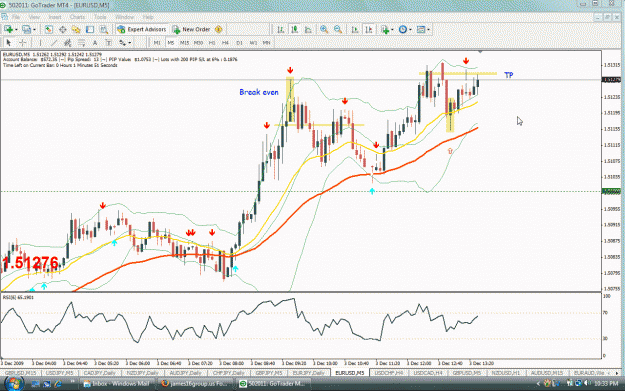Image resolution: width=625 pixels, height=391 pixels.
Task: Zoom out on the chart
Action: [x=338, y=29]
